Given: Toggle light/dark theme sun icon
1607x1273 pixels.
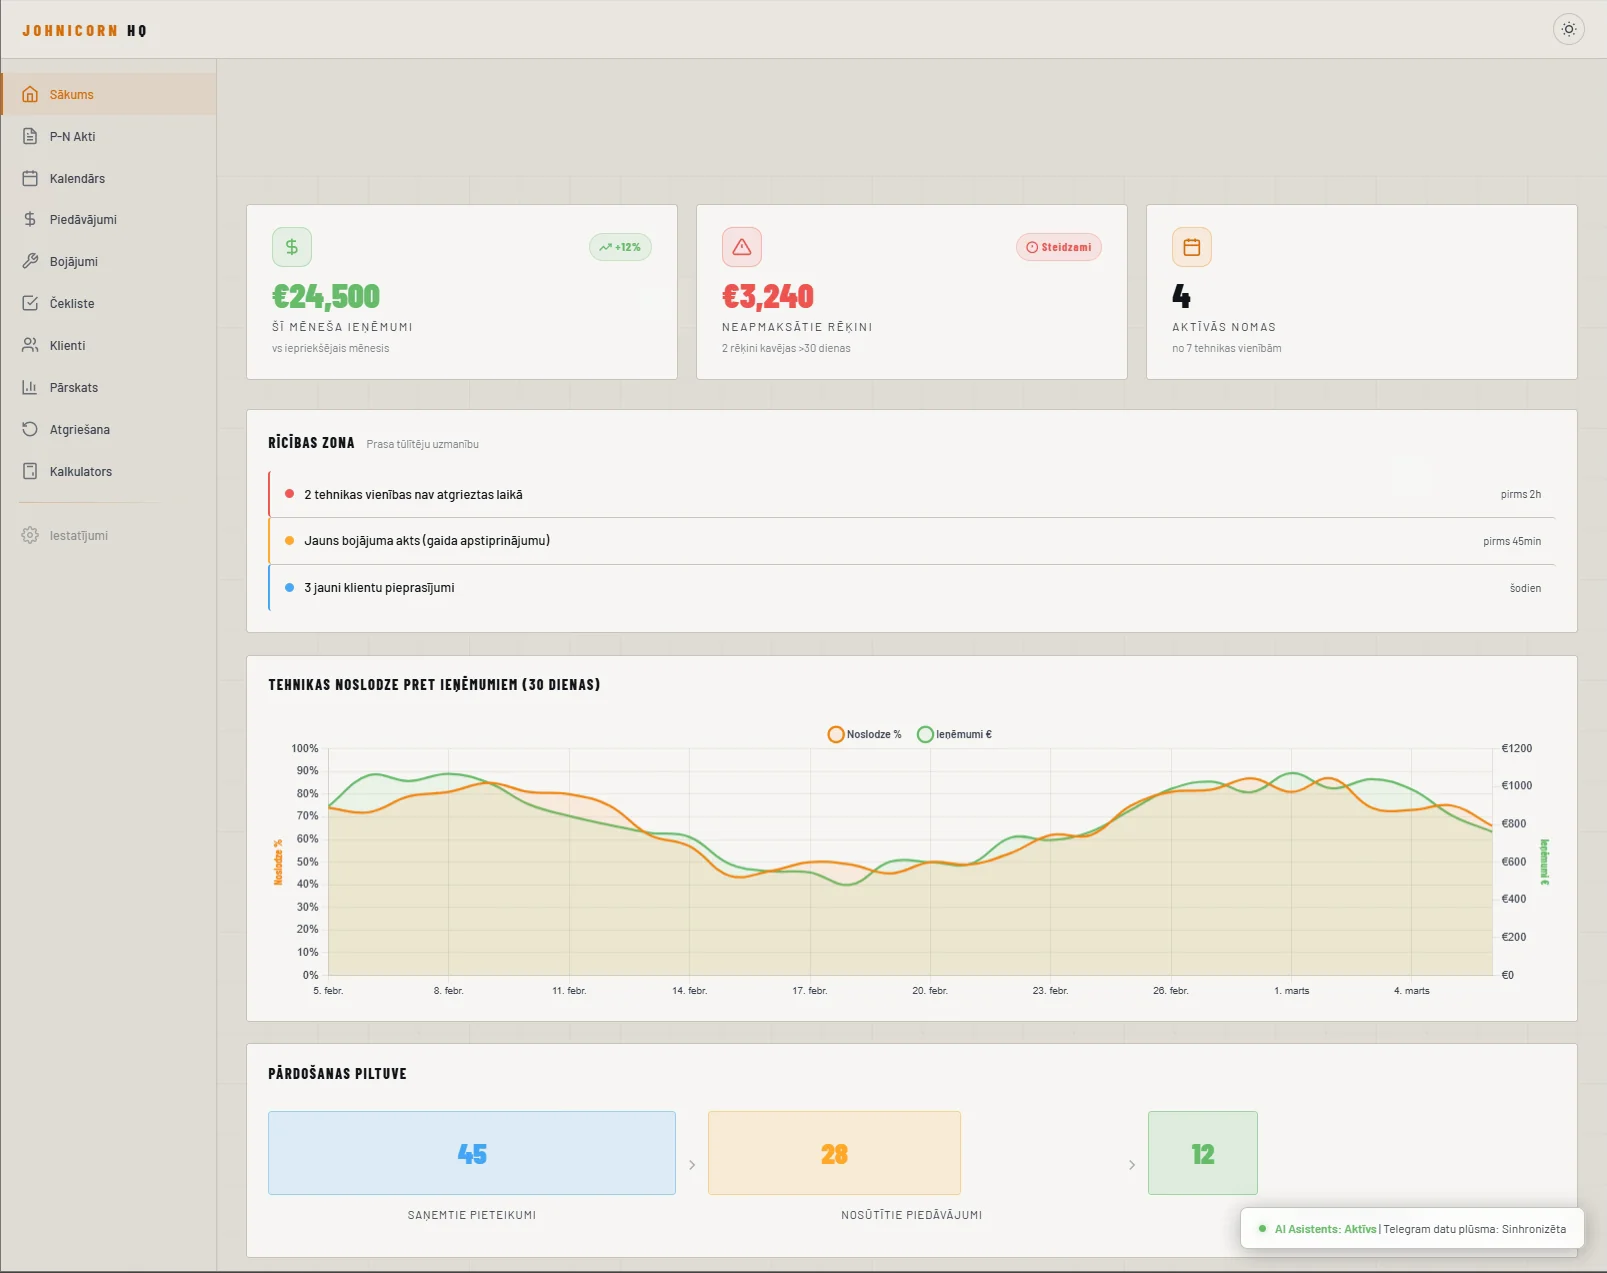Looking at the screenshot, I should point(1568,29).
